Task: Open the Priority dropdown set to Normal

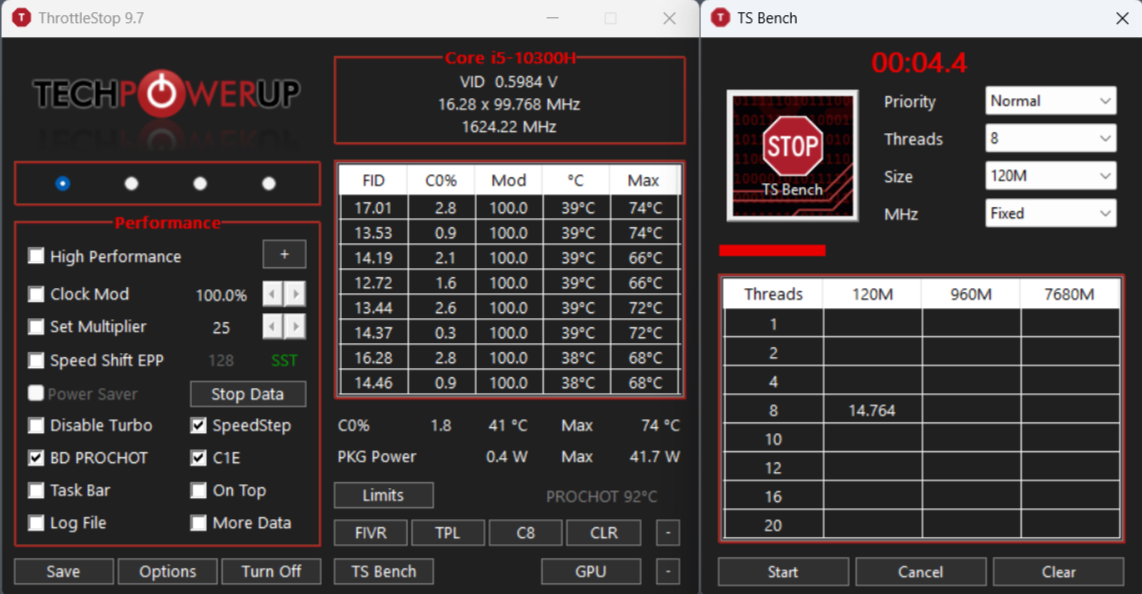Action: [x=1050, y=100]
